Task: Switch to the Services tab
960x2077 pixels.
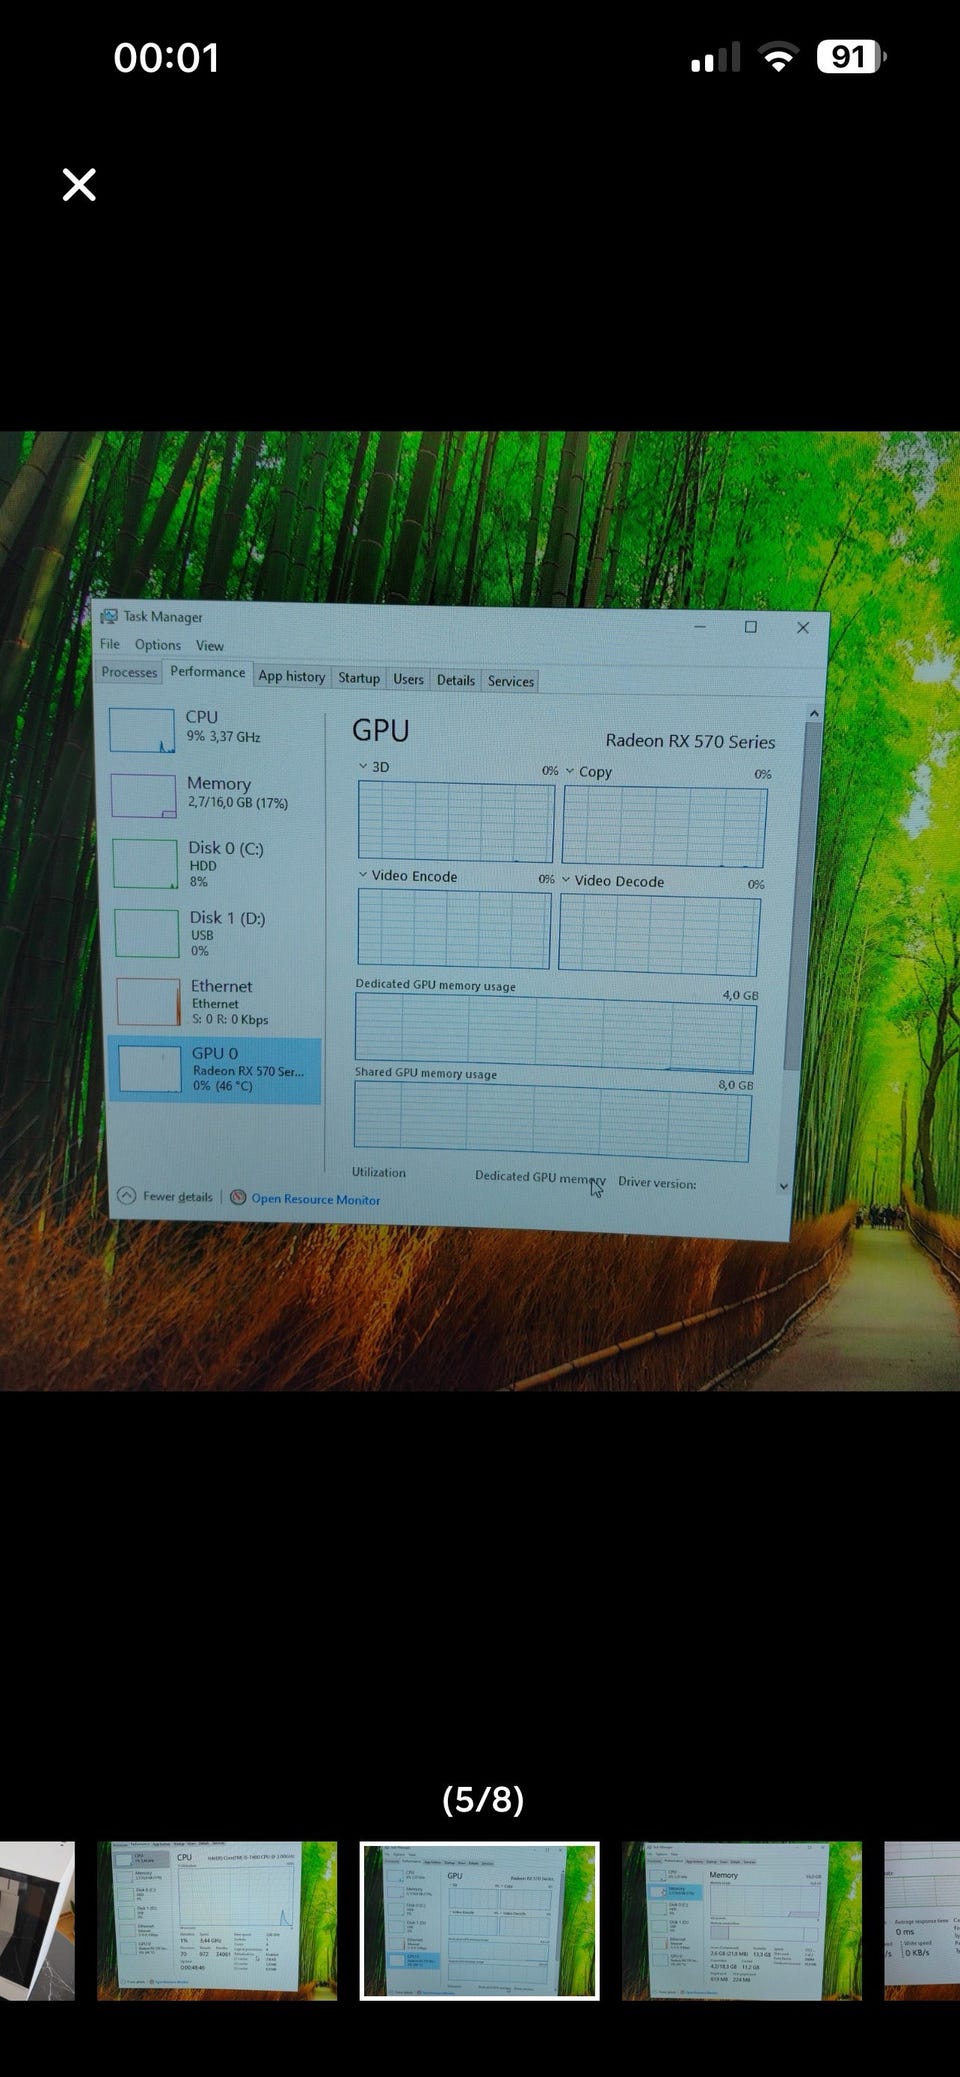Action: point(511,681)
